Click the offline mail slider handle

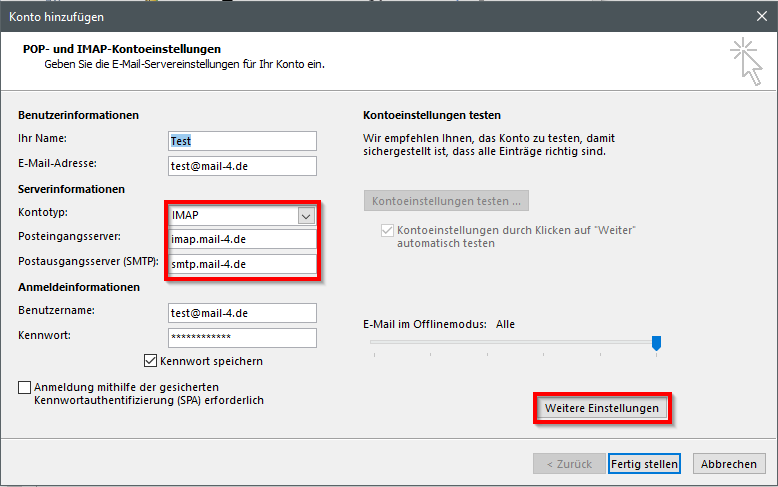tap(656, 343)
